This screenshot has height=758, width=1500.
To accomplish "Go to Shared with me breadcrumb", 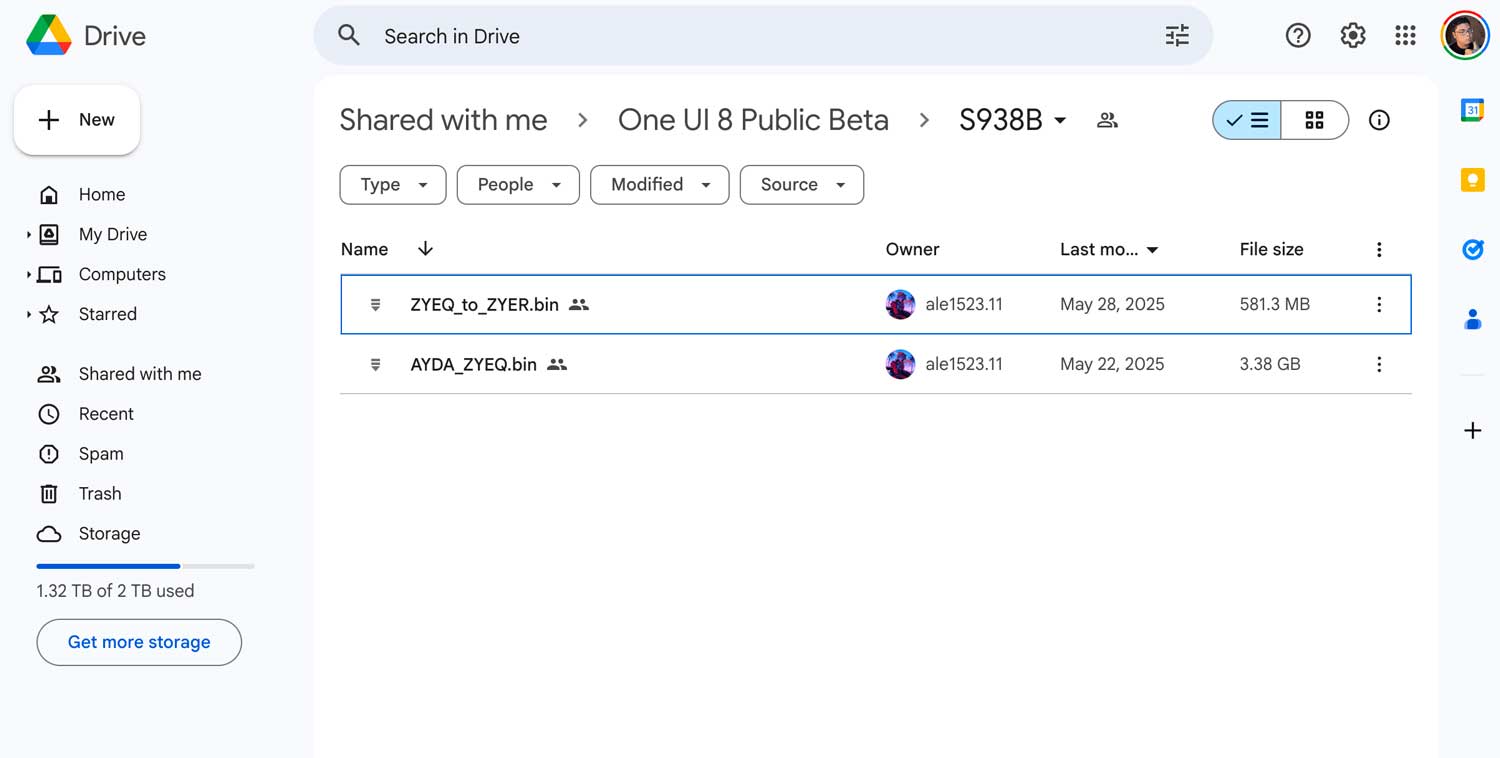I will coord(443,120).
